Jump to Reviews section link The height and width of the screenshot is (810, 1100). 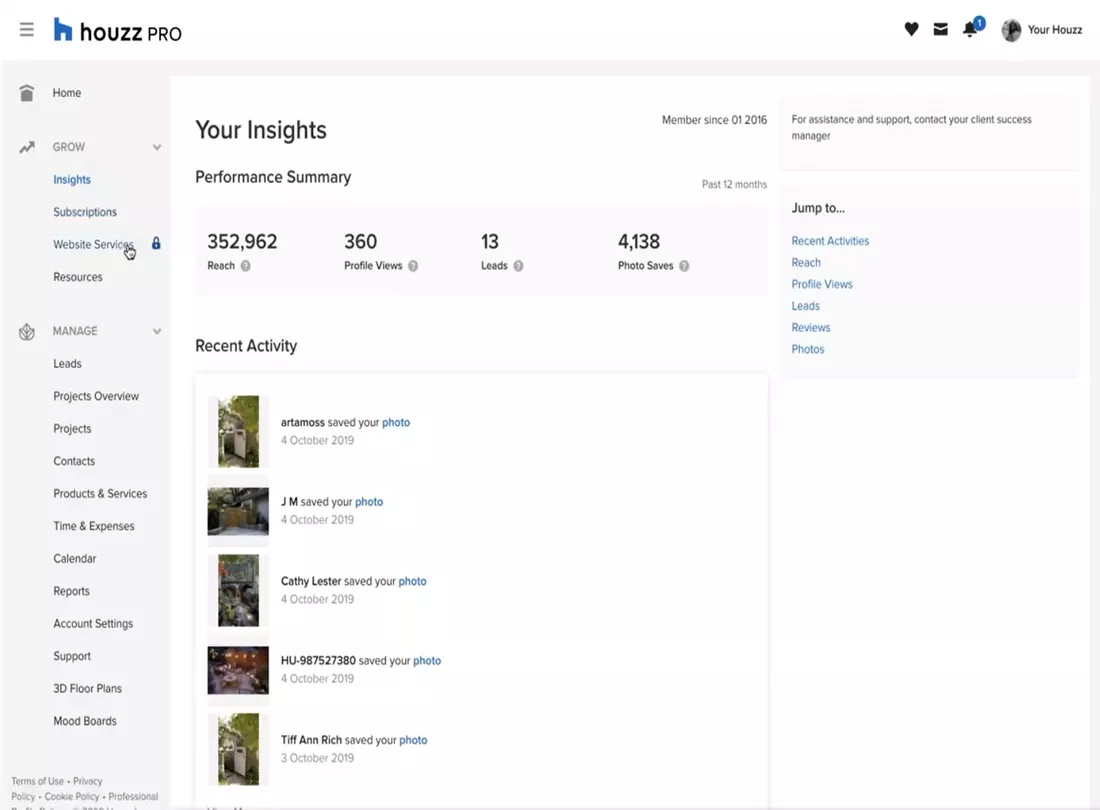click(x=811, y=328)
